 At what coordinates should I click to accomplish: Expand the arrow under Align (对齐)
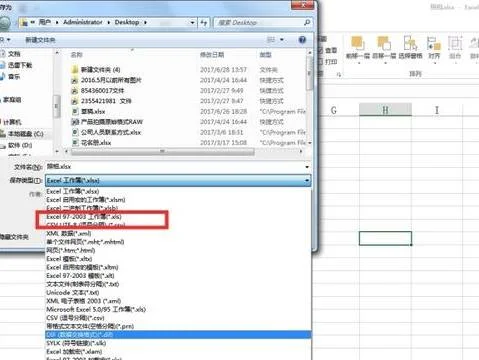pos(435,62)
